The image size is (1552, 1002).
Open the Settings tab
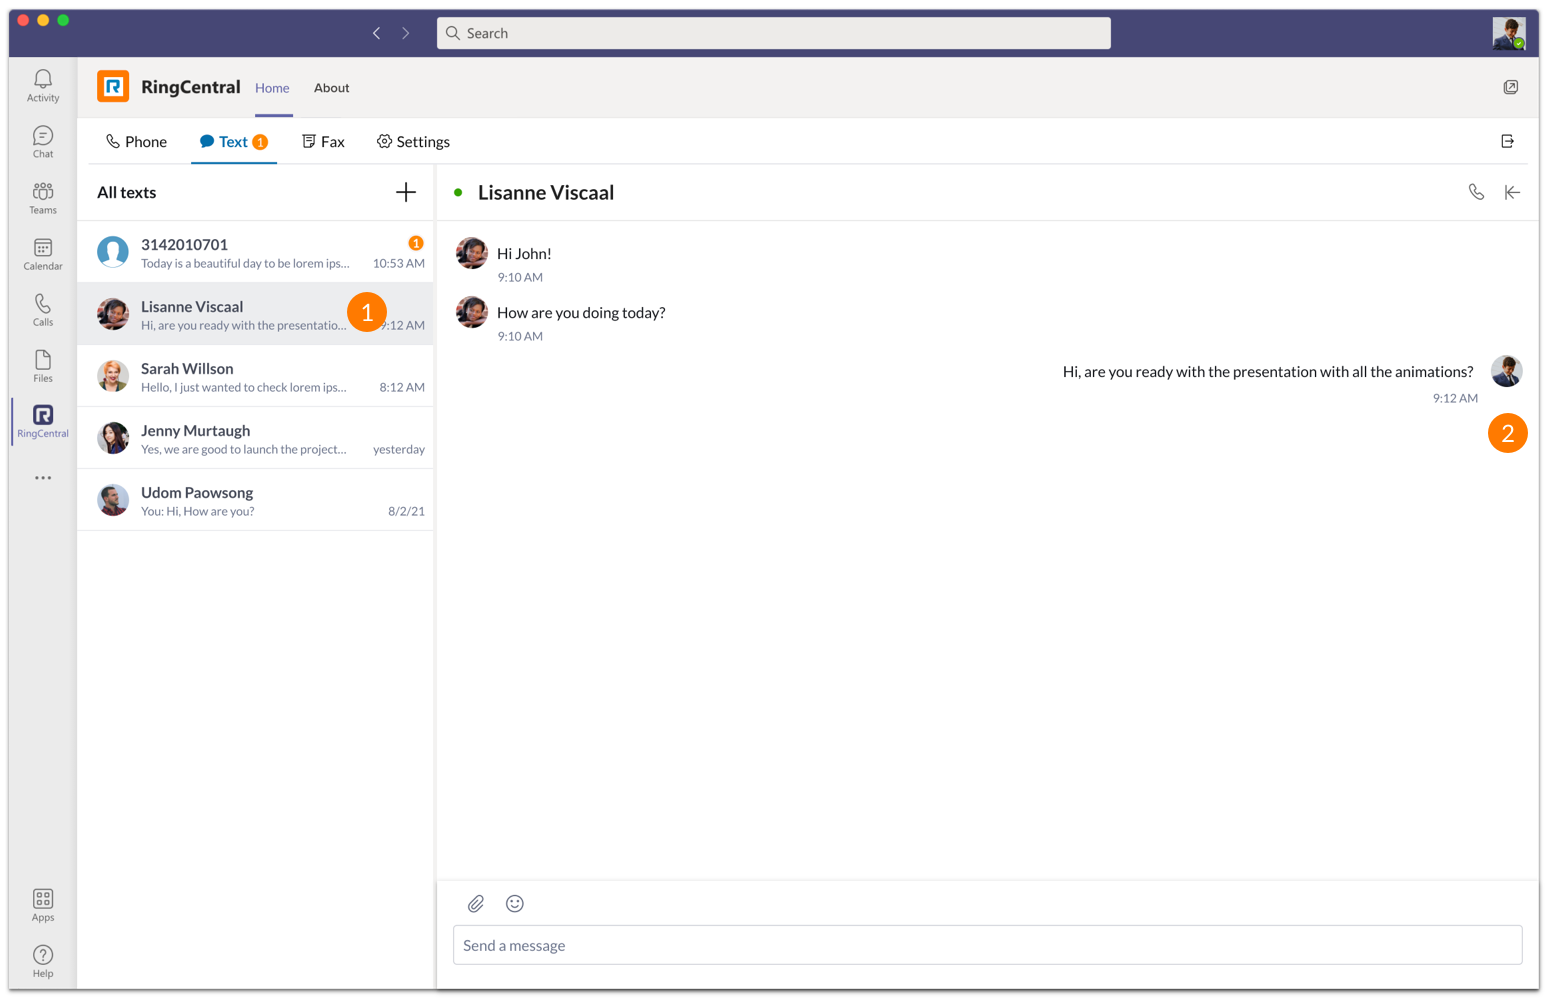point(413,142)
